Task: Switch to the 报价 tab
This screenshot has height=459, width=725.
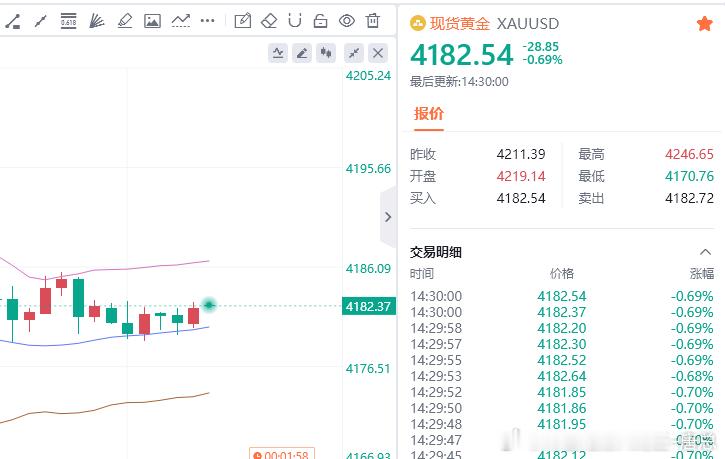Action: click(429, 114)
